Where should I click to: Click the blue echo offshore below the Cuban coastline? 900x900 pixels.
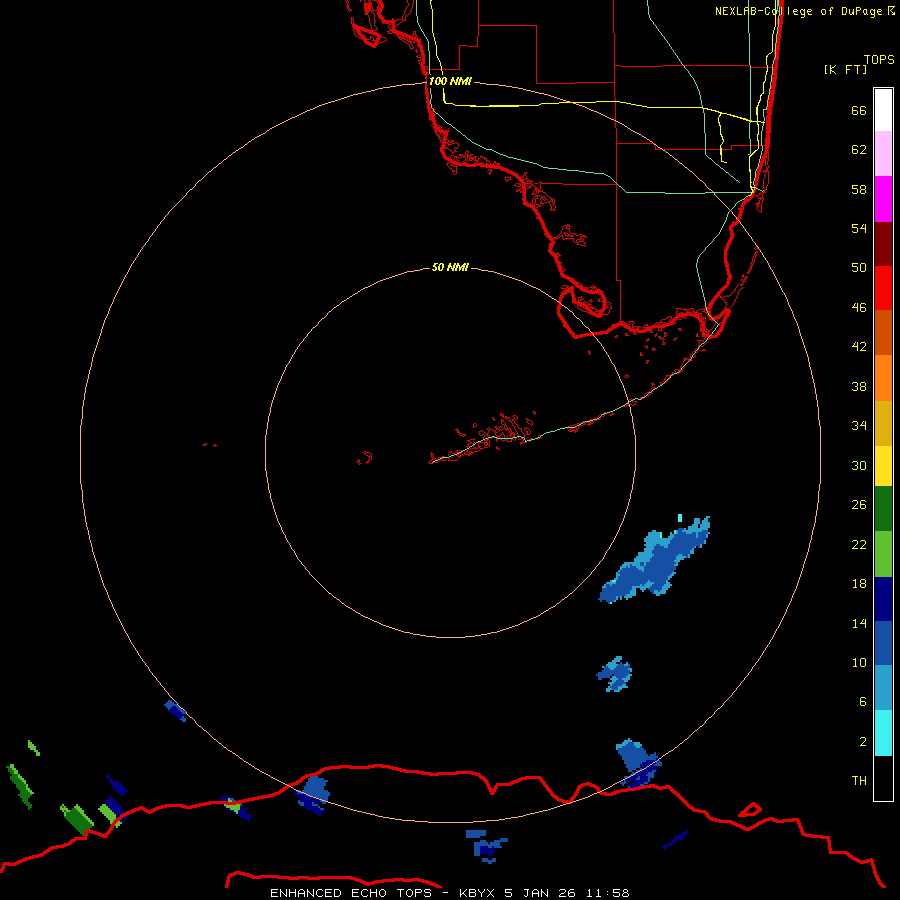click(487, 846)
